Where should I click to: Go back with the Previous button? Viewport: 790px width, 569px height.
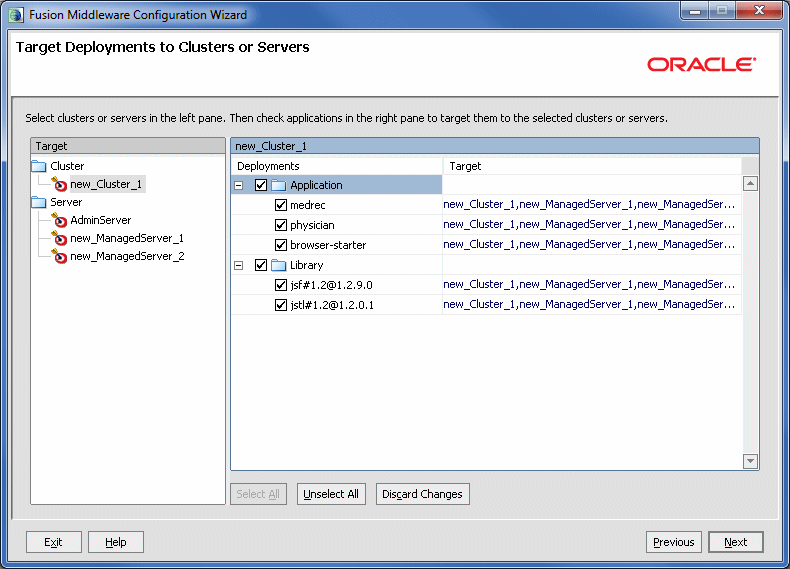point(674,542)
